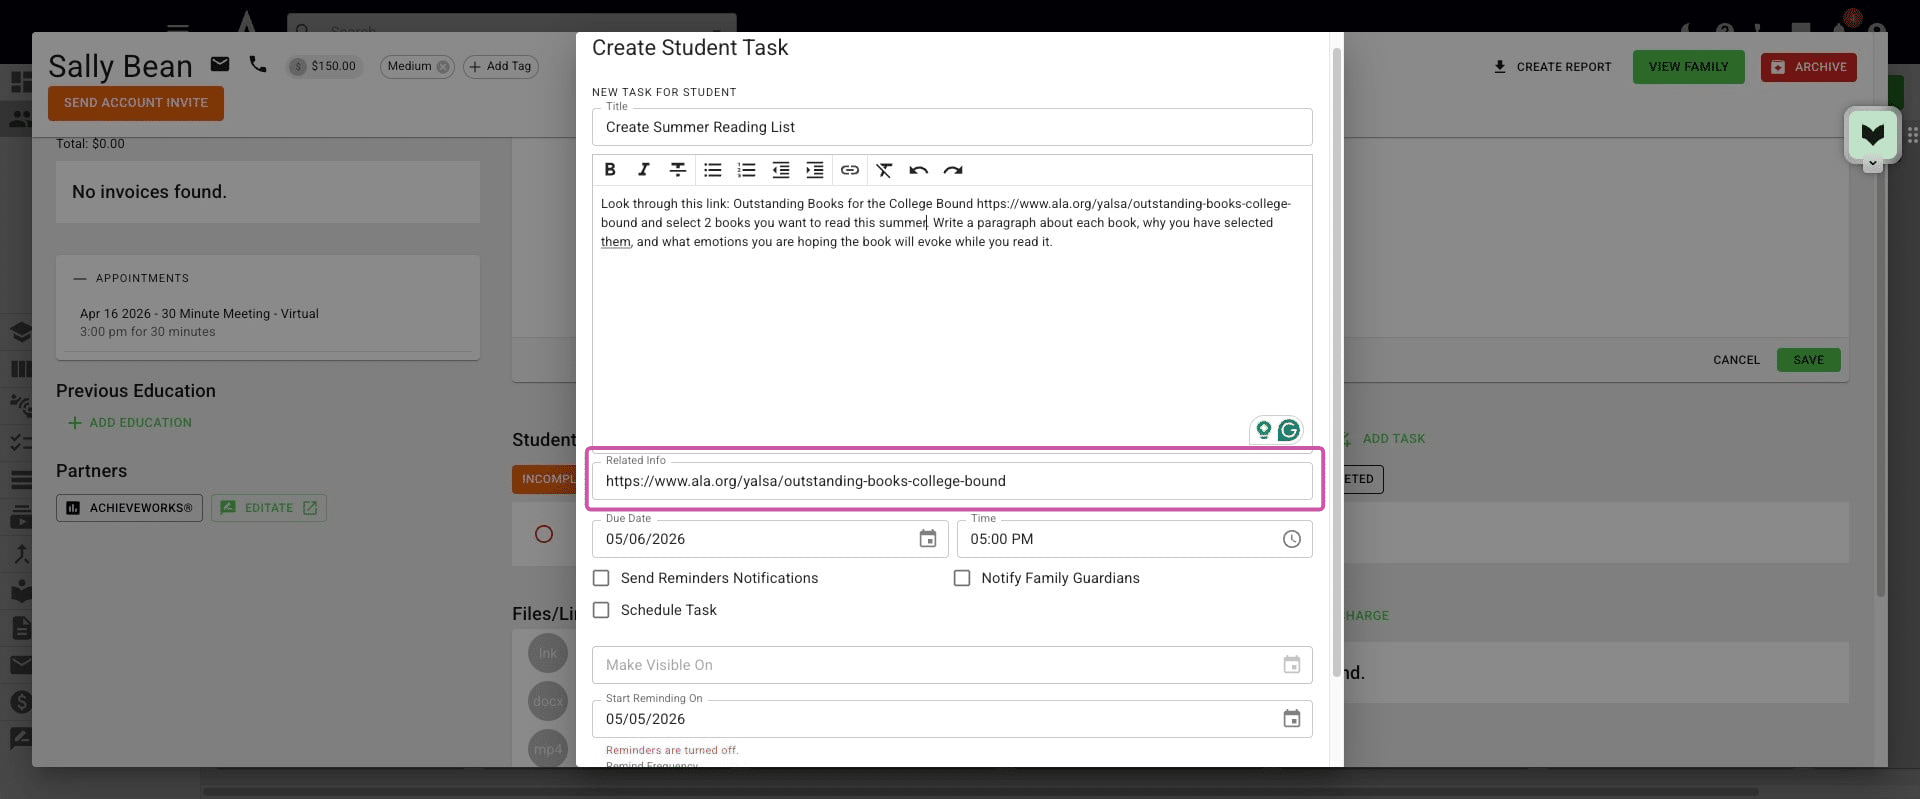The image size is (1920, 799).
Task: Click the Title input field
Action: coord(952,127)
